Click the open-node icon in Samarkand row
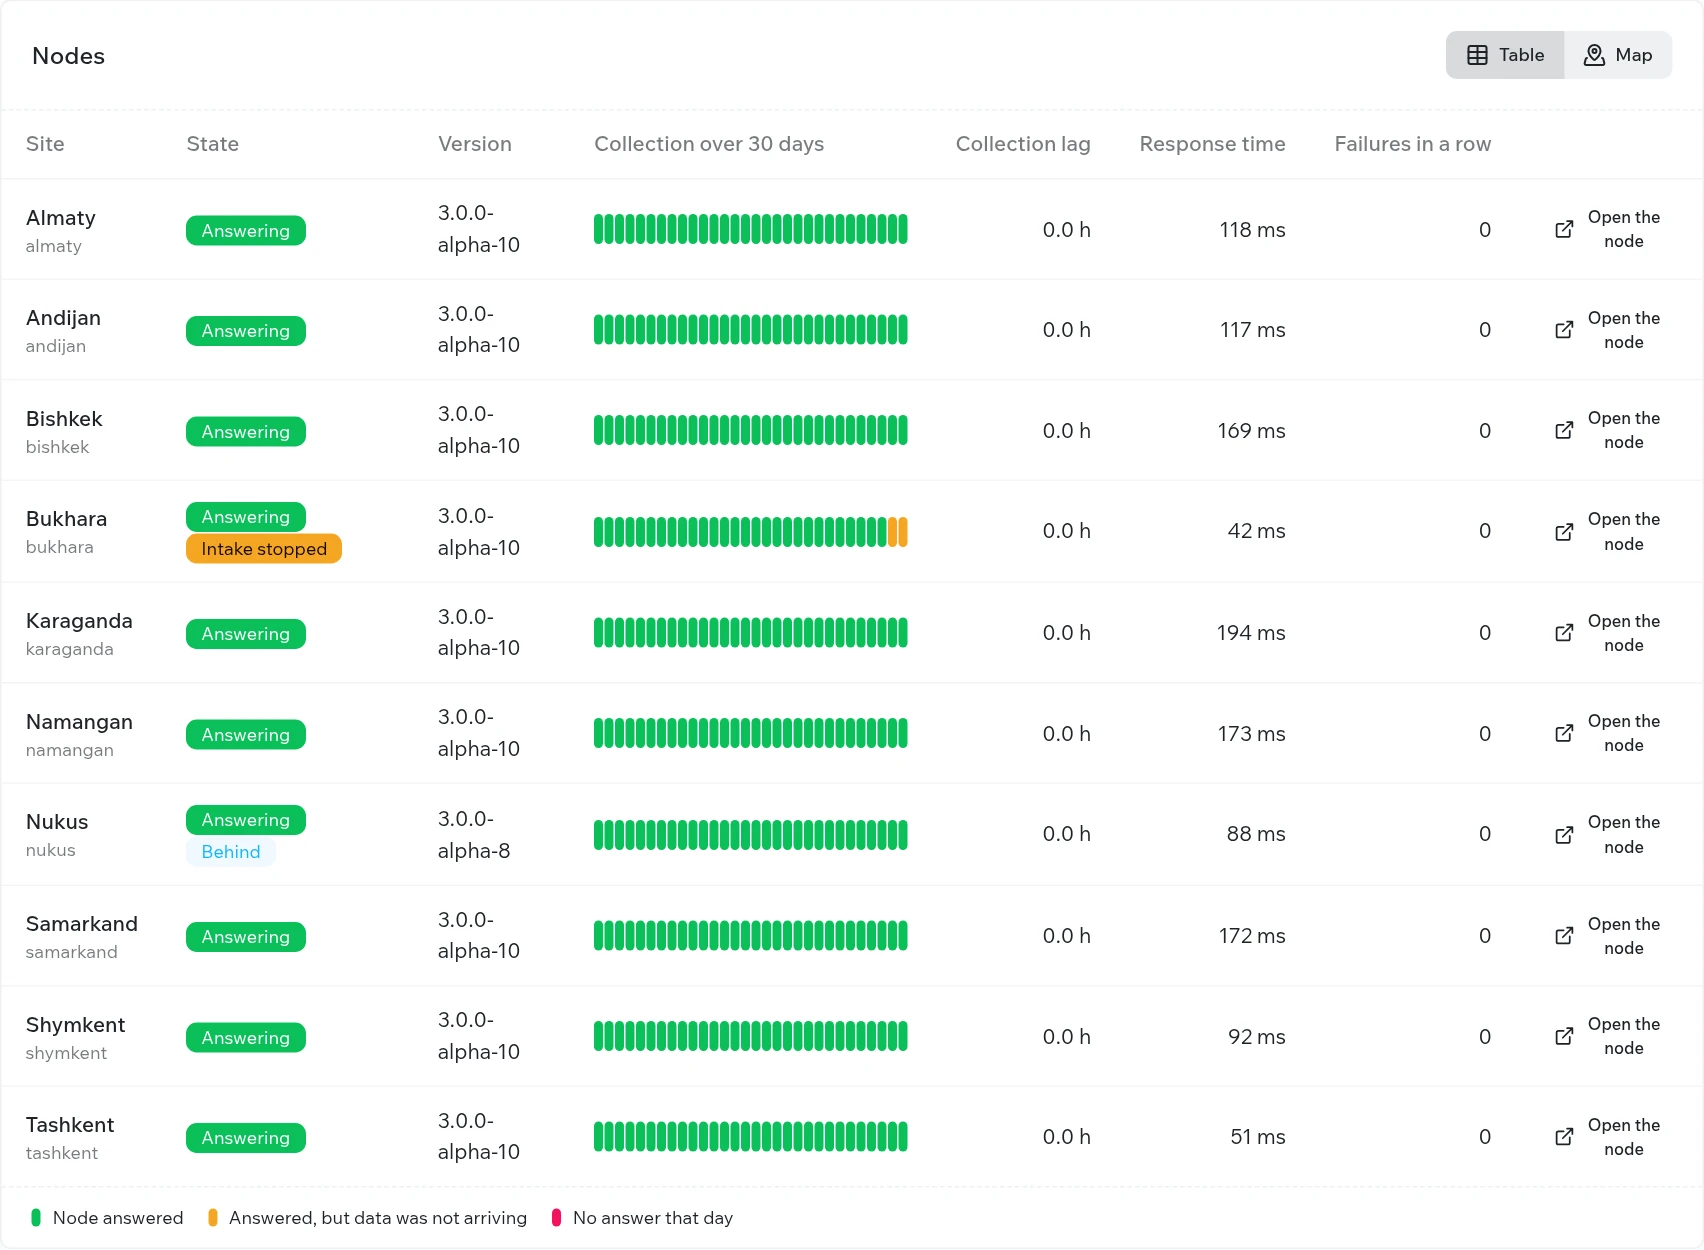The height and width of the screenshot is (1250, 1704). click(1564, 936)
